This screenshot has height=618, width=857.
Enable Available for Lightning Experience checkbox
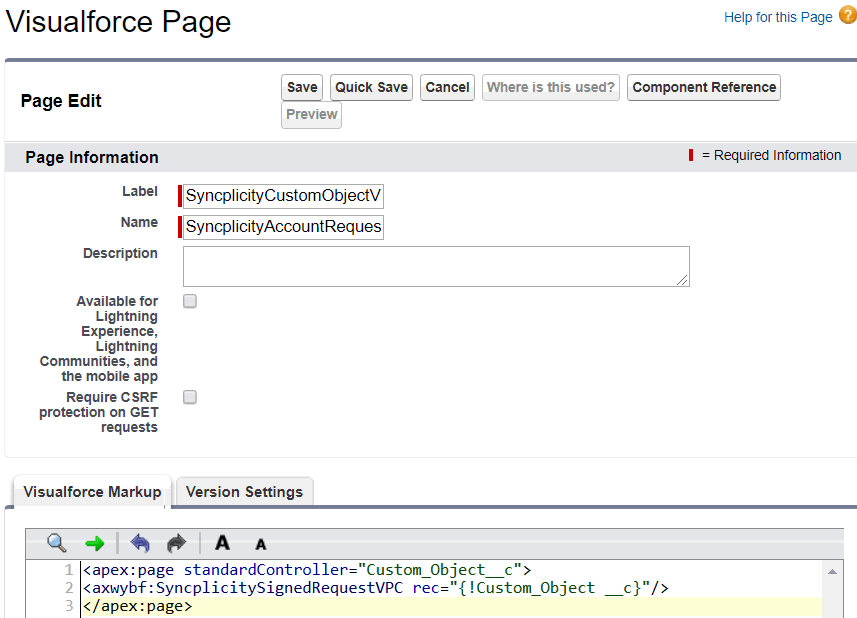[190, 301]
